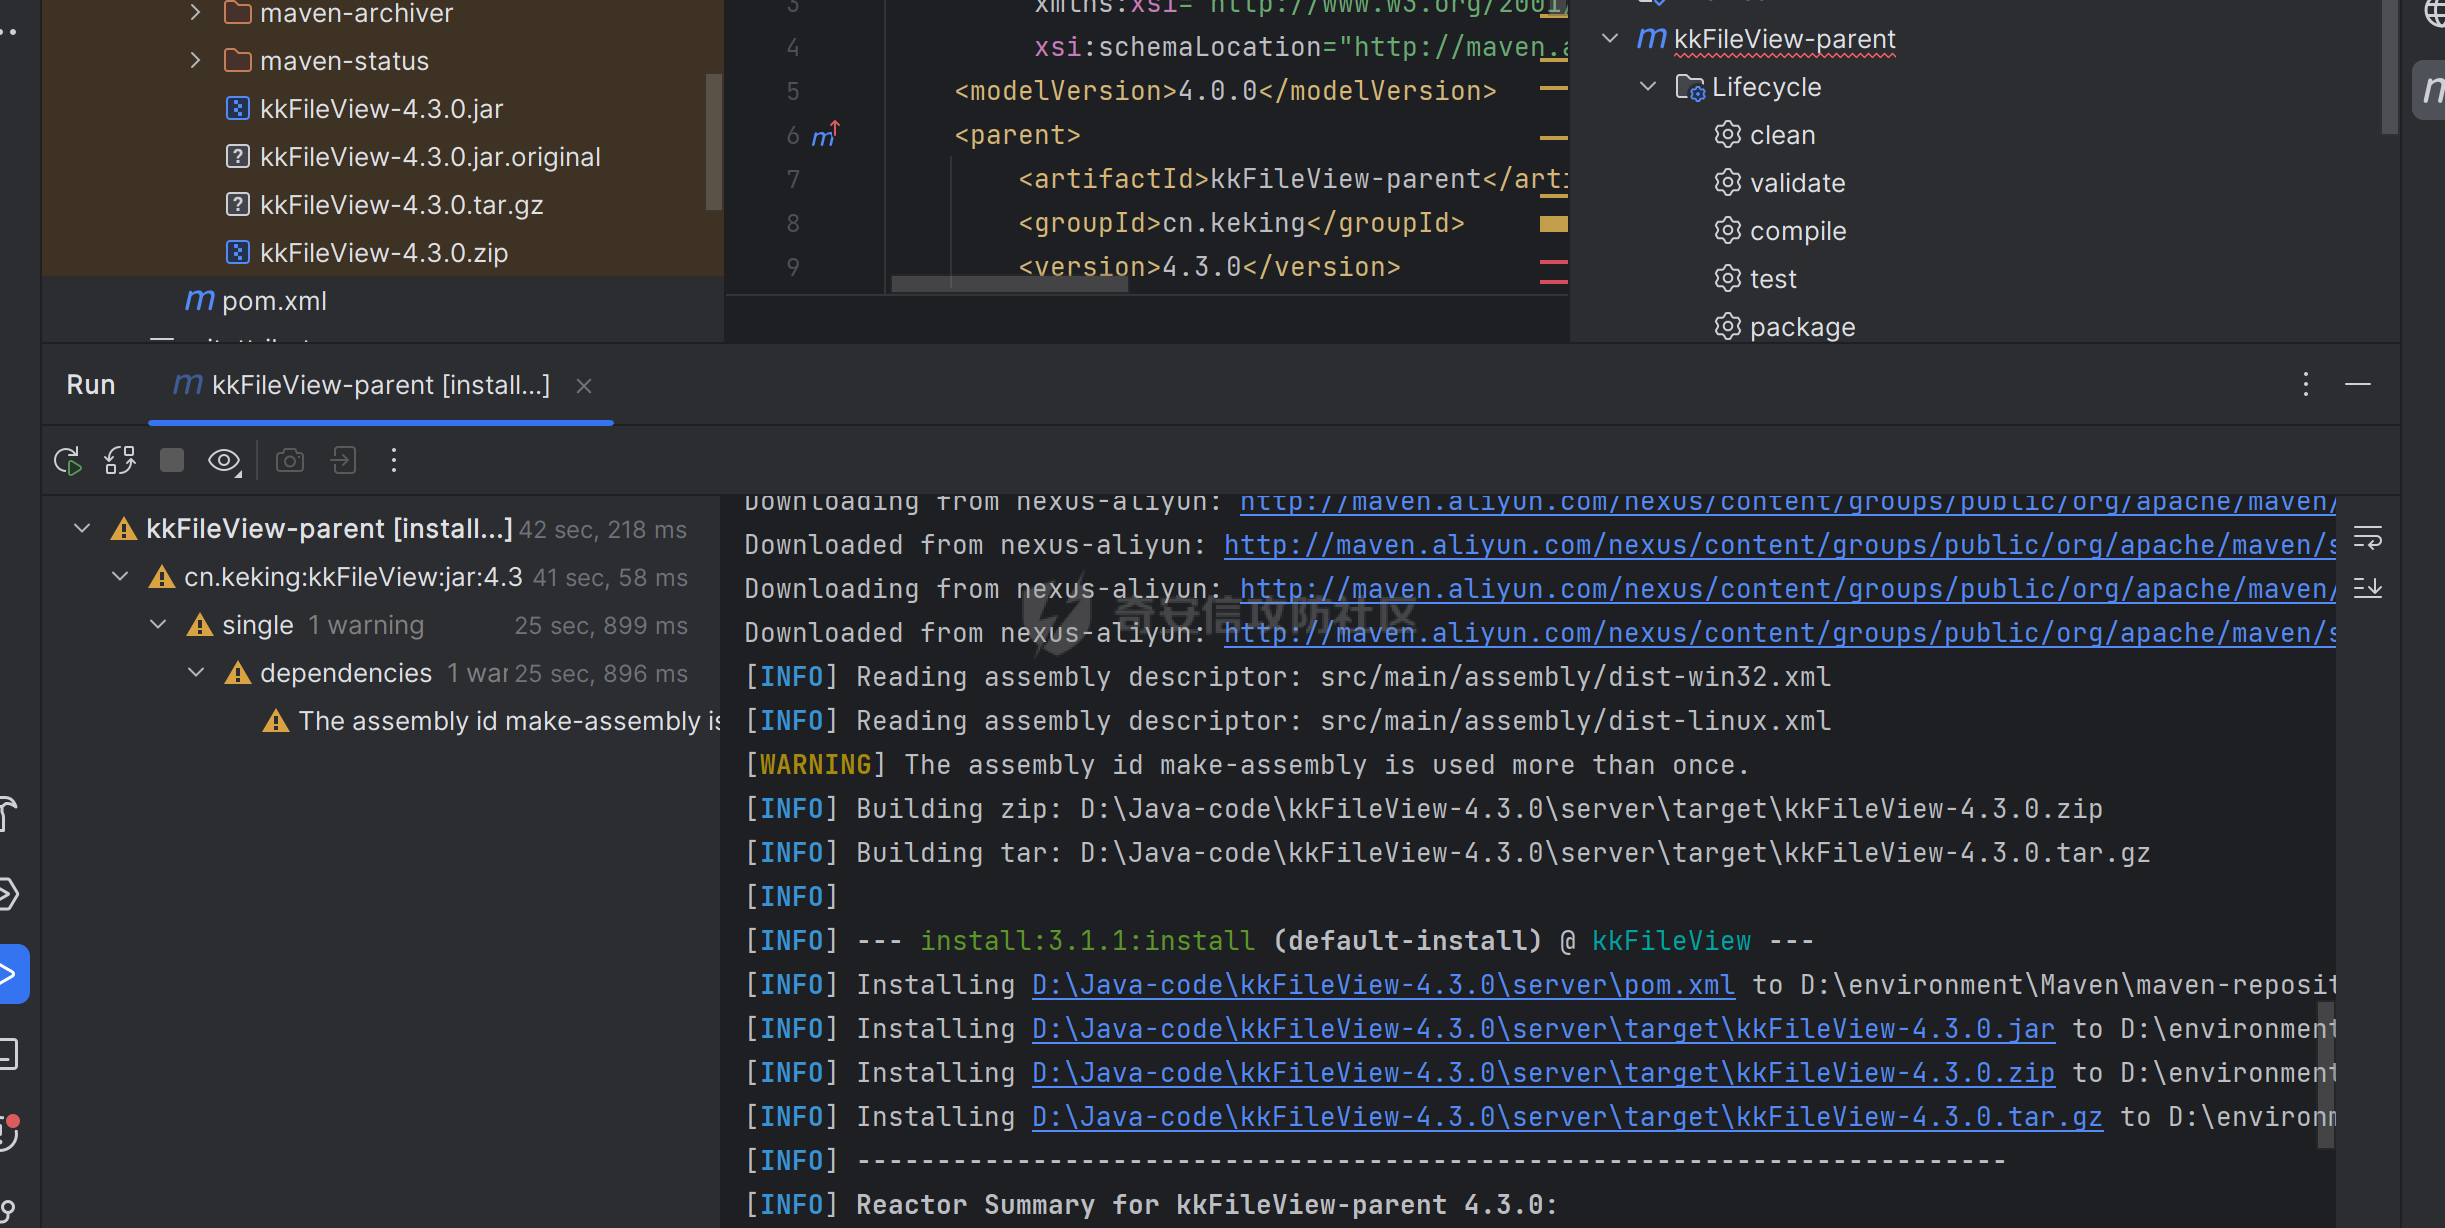Collapse the Lifecycle node

click(1648, 87)
